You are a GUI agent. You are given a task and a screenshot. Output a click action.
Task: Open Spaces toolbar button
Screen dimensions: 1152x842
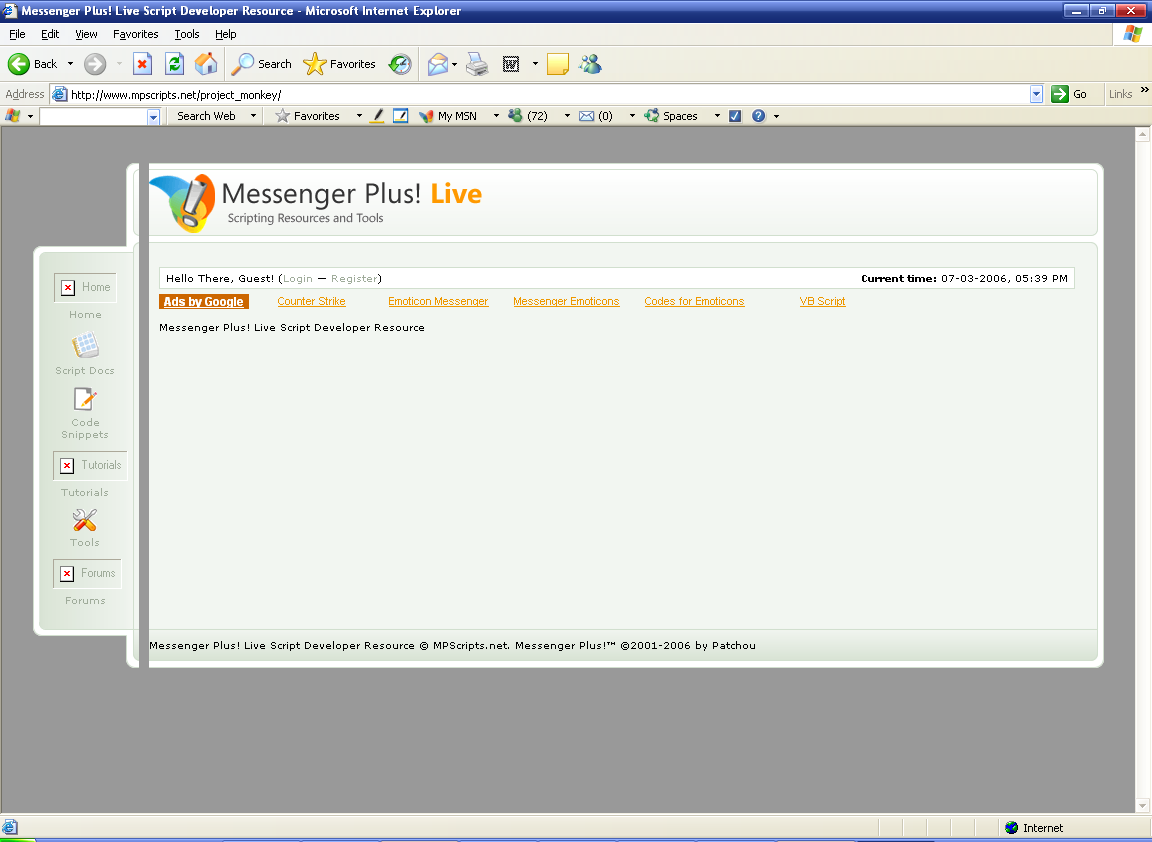tap(671, 116)
